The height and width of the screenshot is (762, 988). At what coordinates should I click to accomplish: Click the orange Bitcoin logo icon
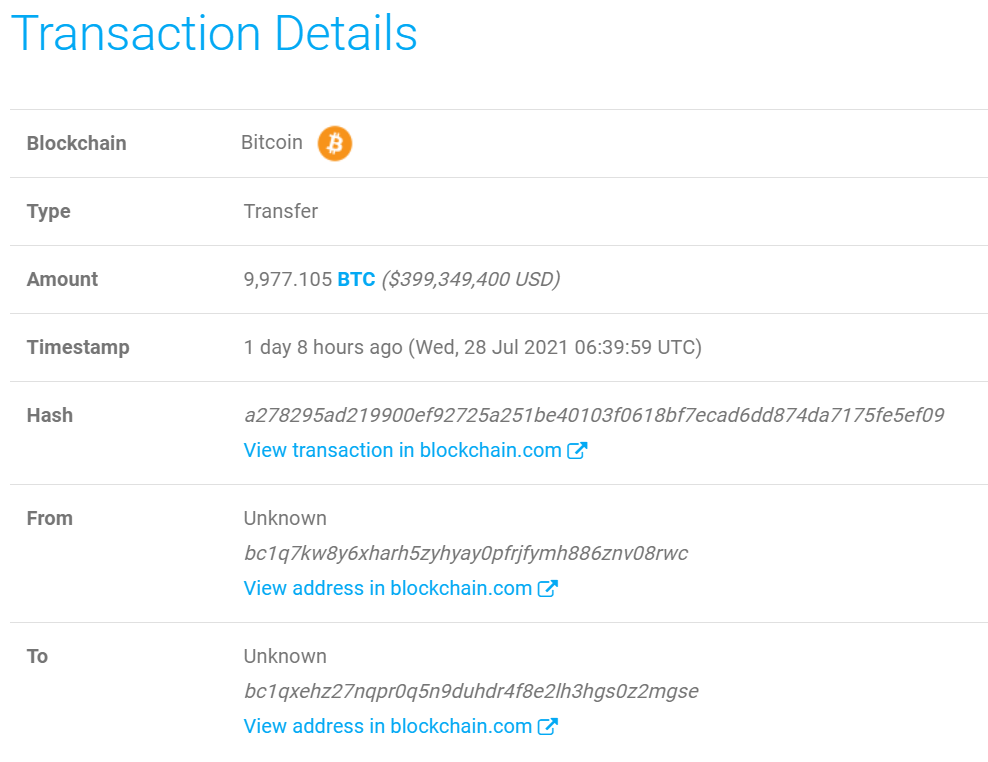335,143
